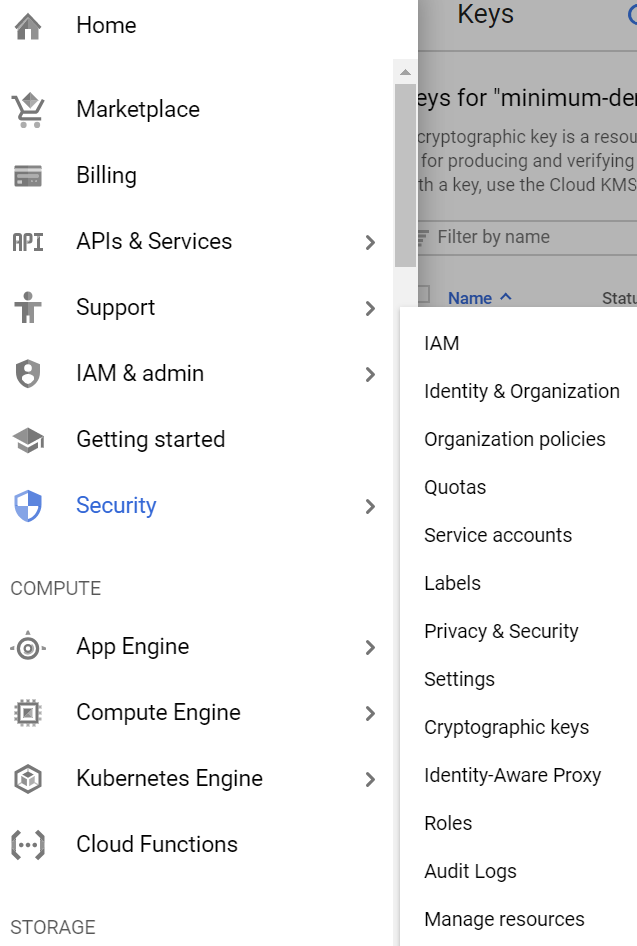Viewport: 637px width, 946px height.
Task: Expand the Security submenu chevron
Action: click(370, 506)
